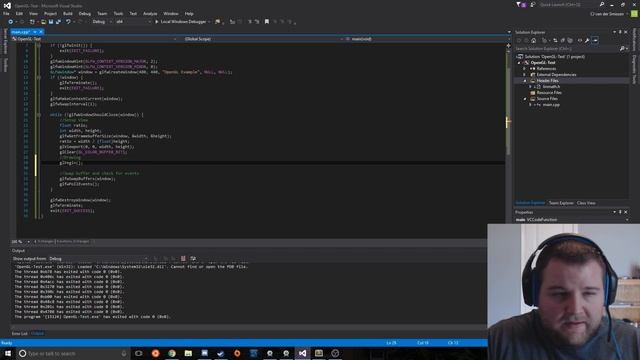Viewport: 640px width, 360px height.
Task: Open the Windows Start menu
Action: coord(8,353)
